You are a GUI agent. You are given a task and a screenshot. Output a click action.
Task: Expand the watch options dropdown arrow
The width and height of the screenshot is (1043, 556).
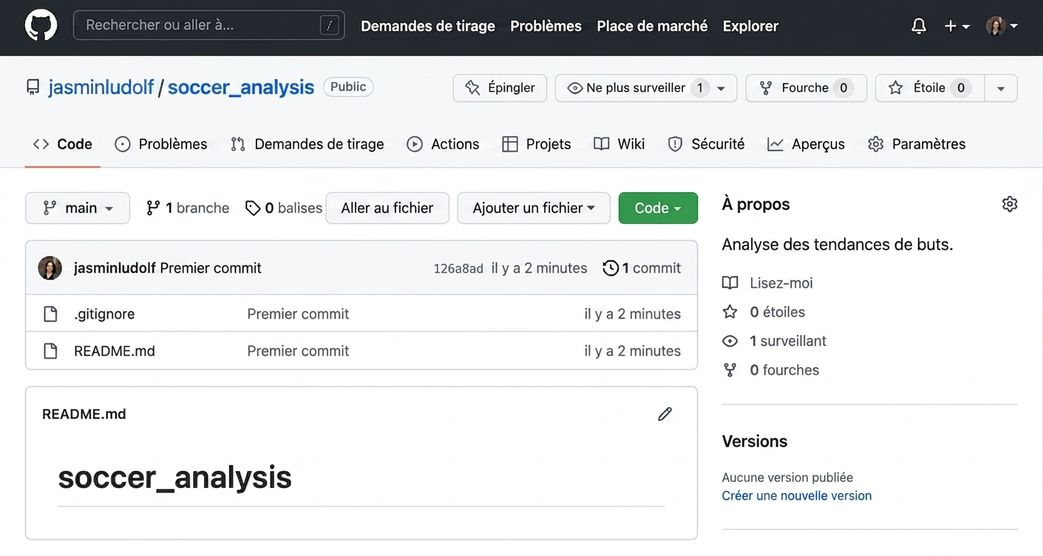(722, 88)
